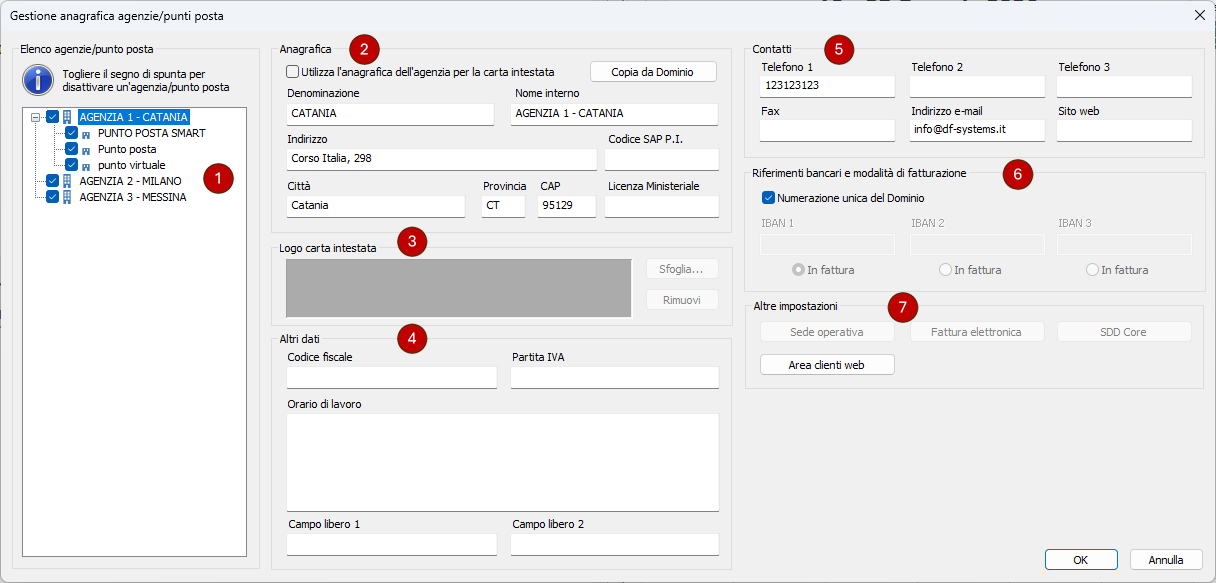Click the icon next to Punto posta

pyautogui.click(x=86, y=150)
